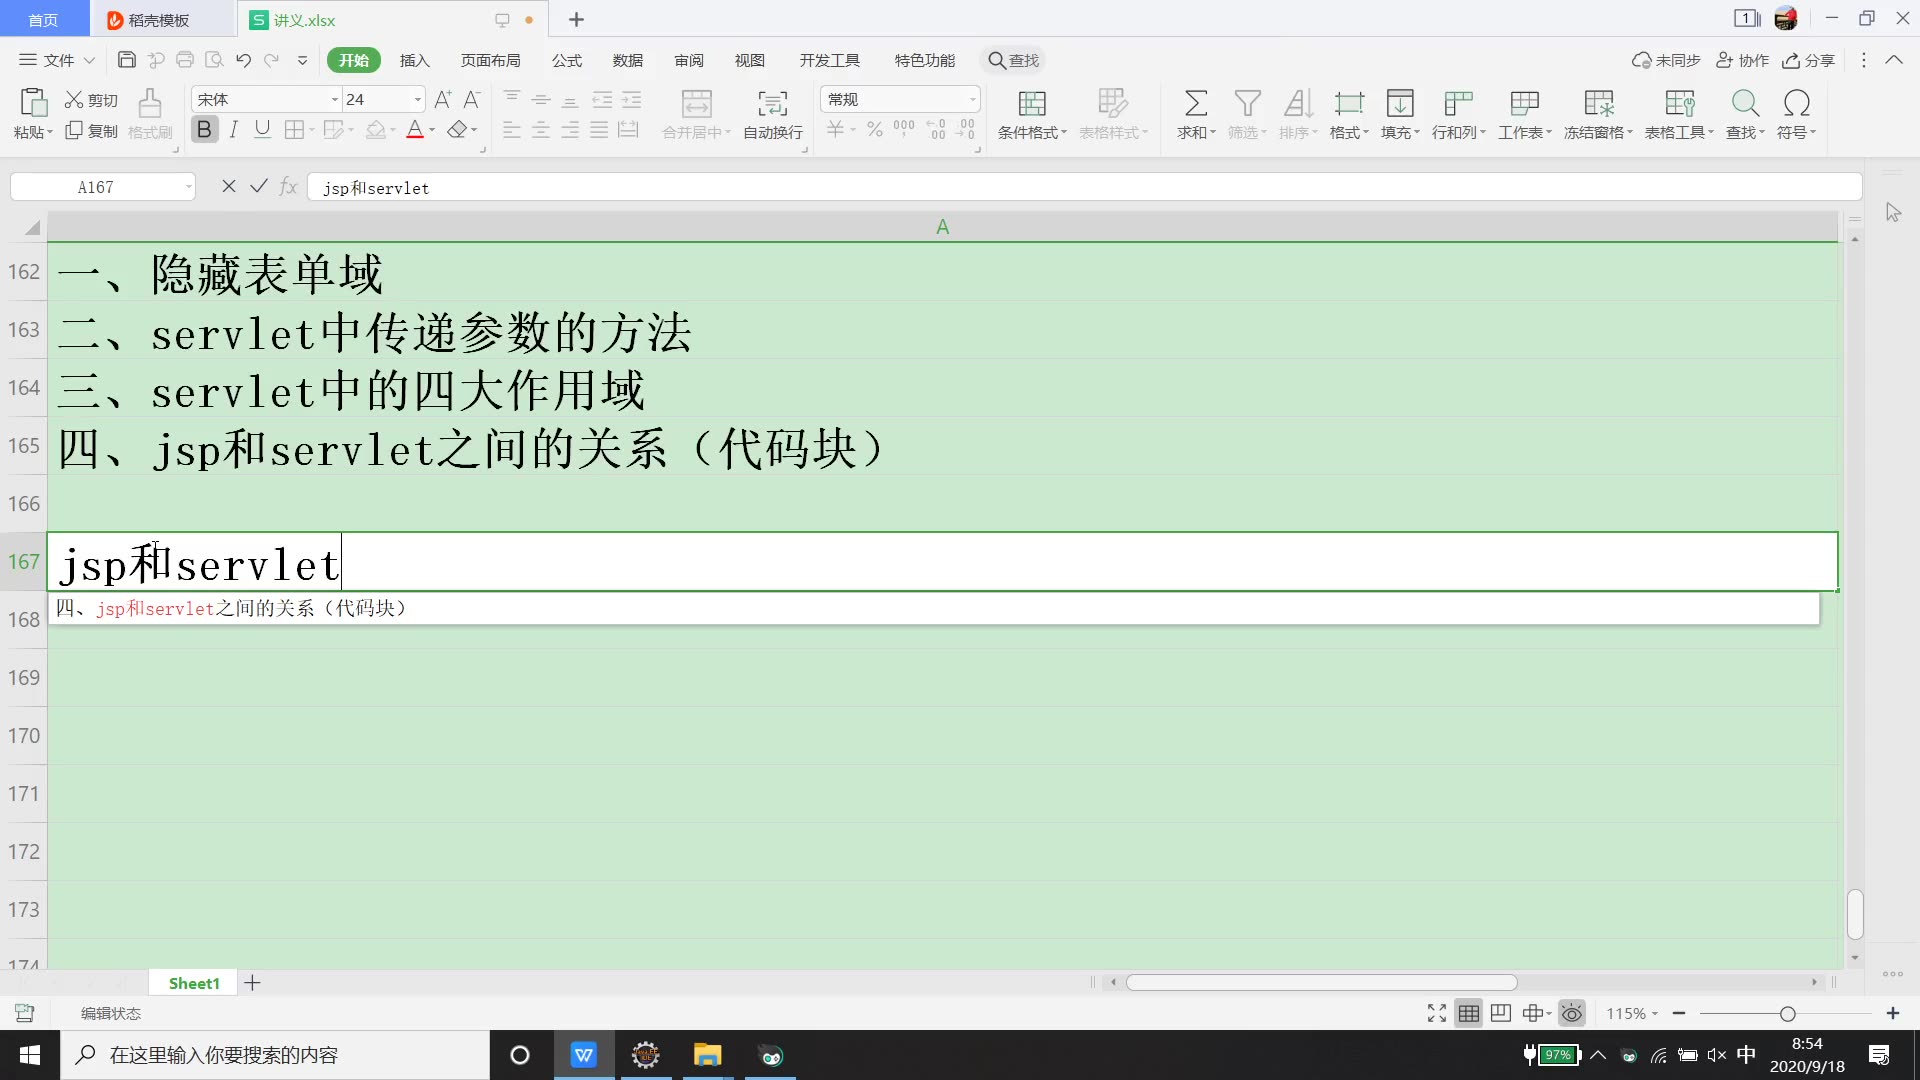This screenshot has width=1920, height=1080.
Task: Open the Find (查找) tool on the ribbon
Action: point(1744,113)
